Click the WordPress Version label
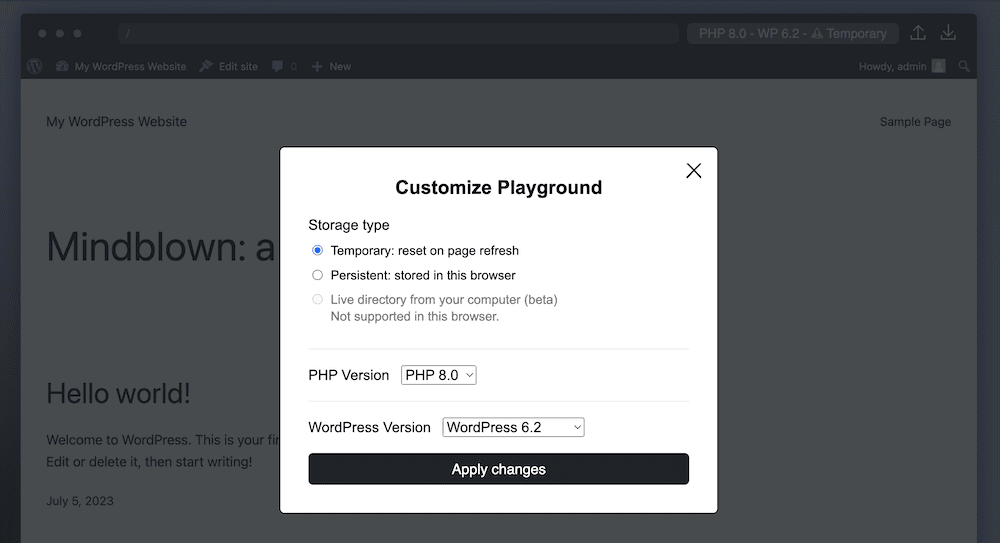Image resolution: width=1000 pixels, height=543 pixels. (369, 428)
